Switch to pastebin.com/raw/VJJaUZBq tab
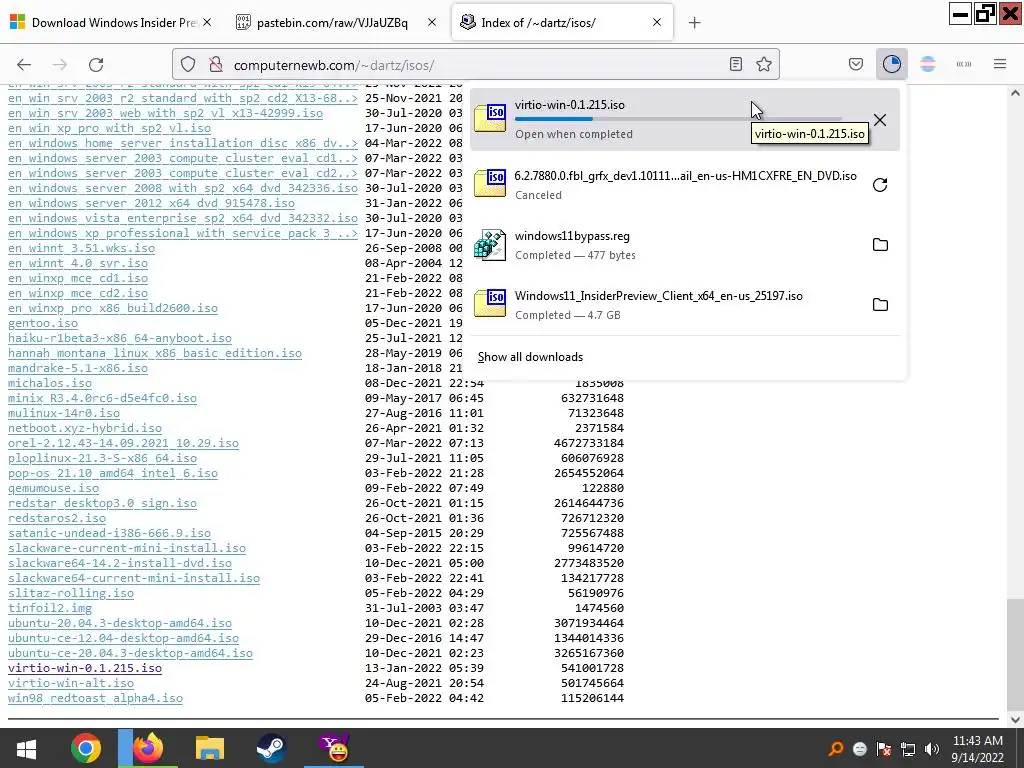 pos(332,23)
